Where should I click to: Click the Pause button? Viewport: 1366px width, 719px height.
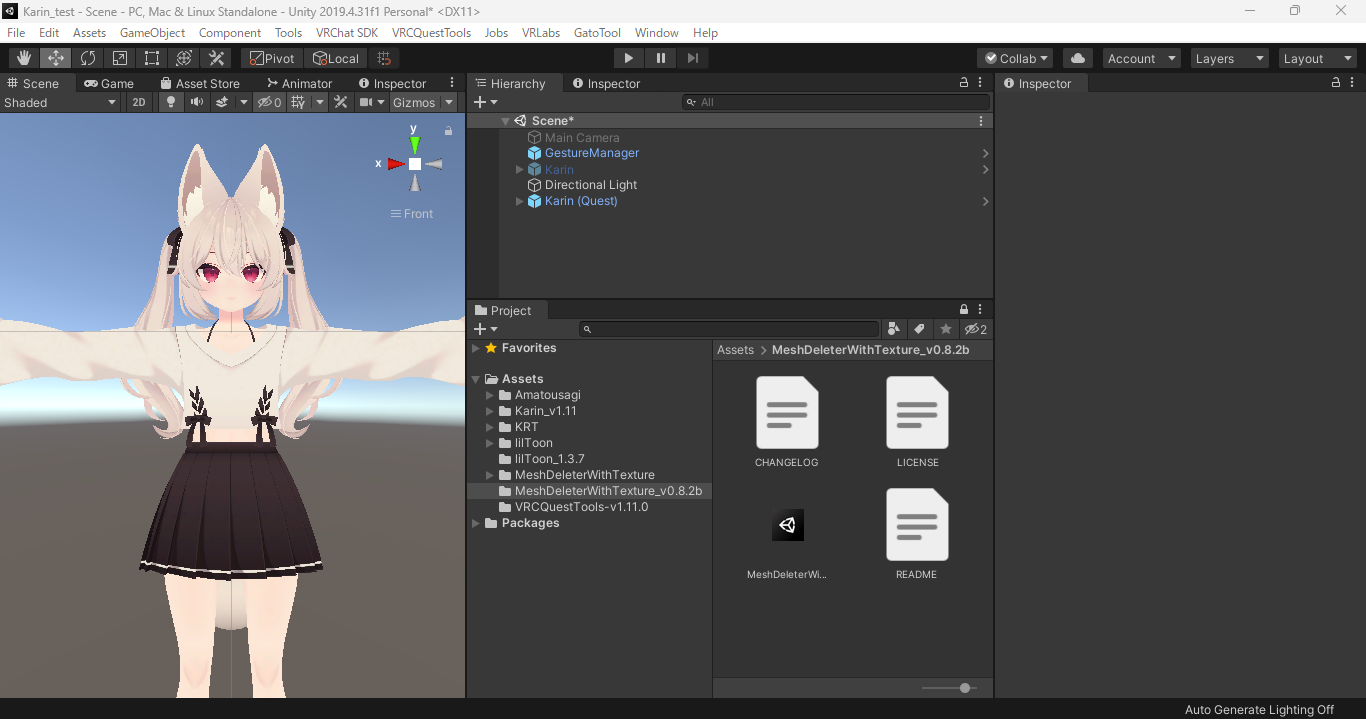660,59
